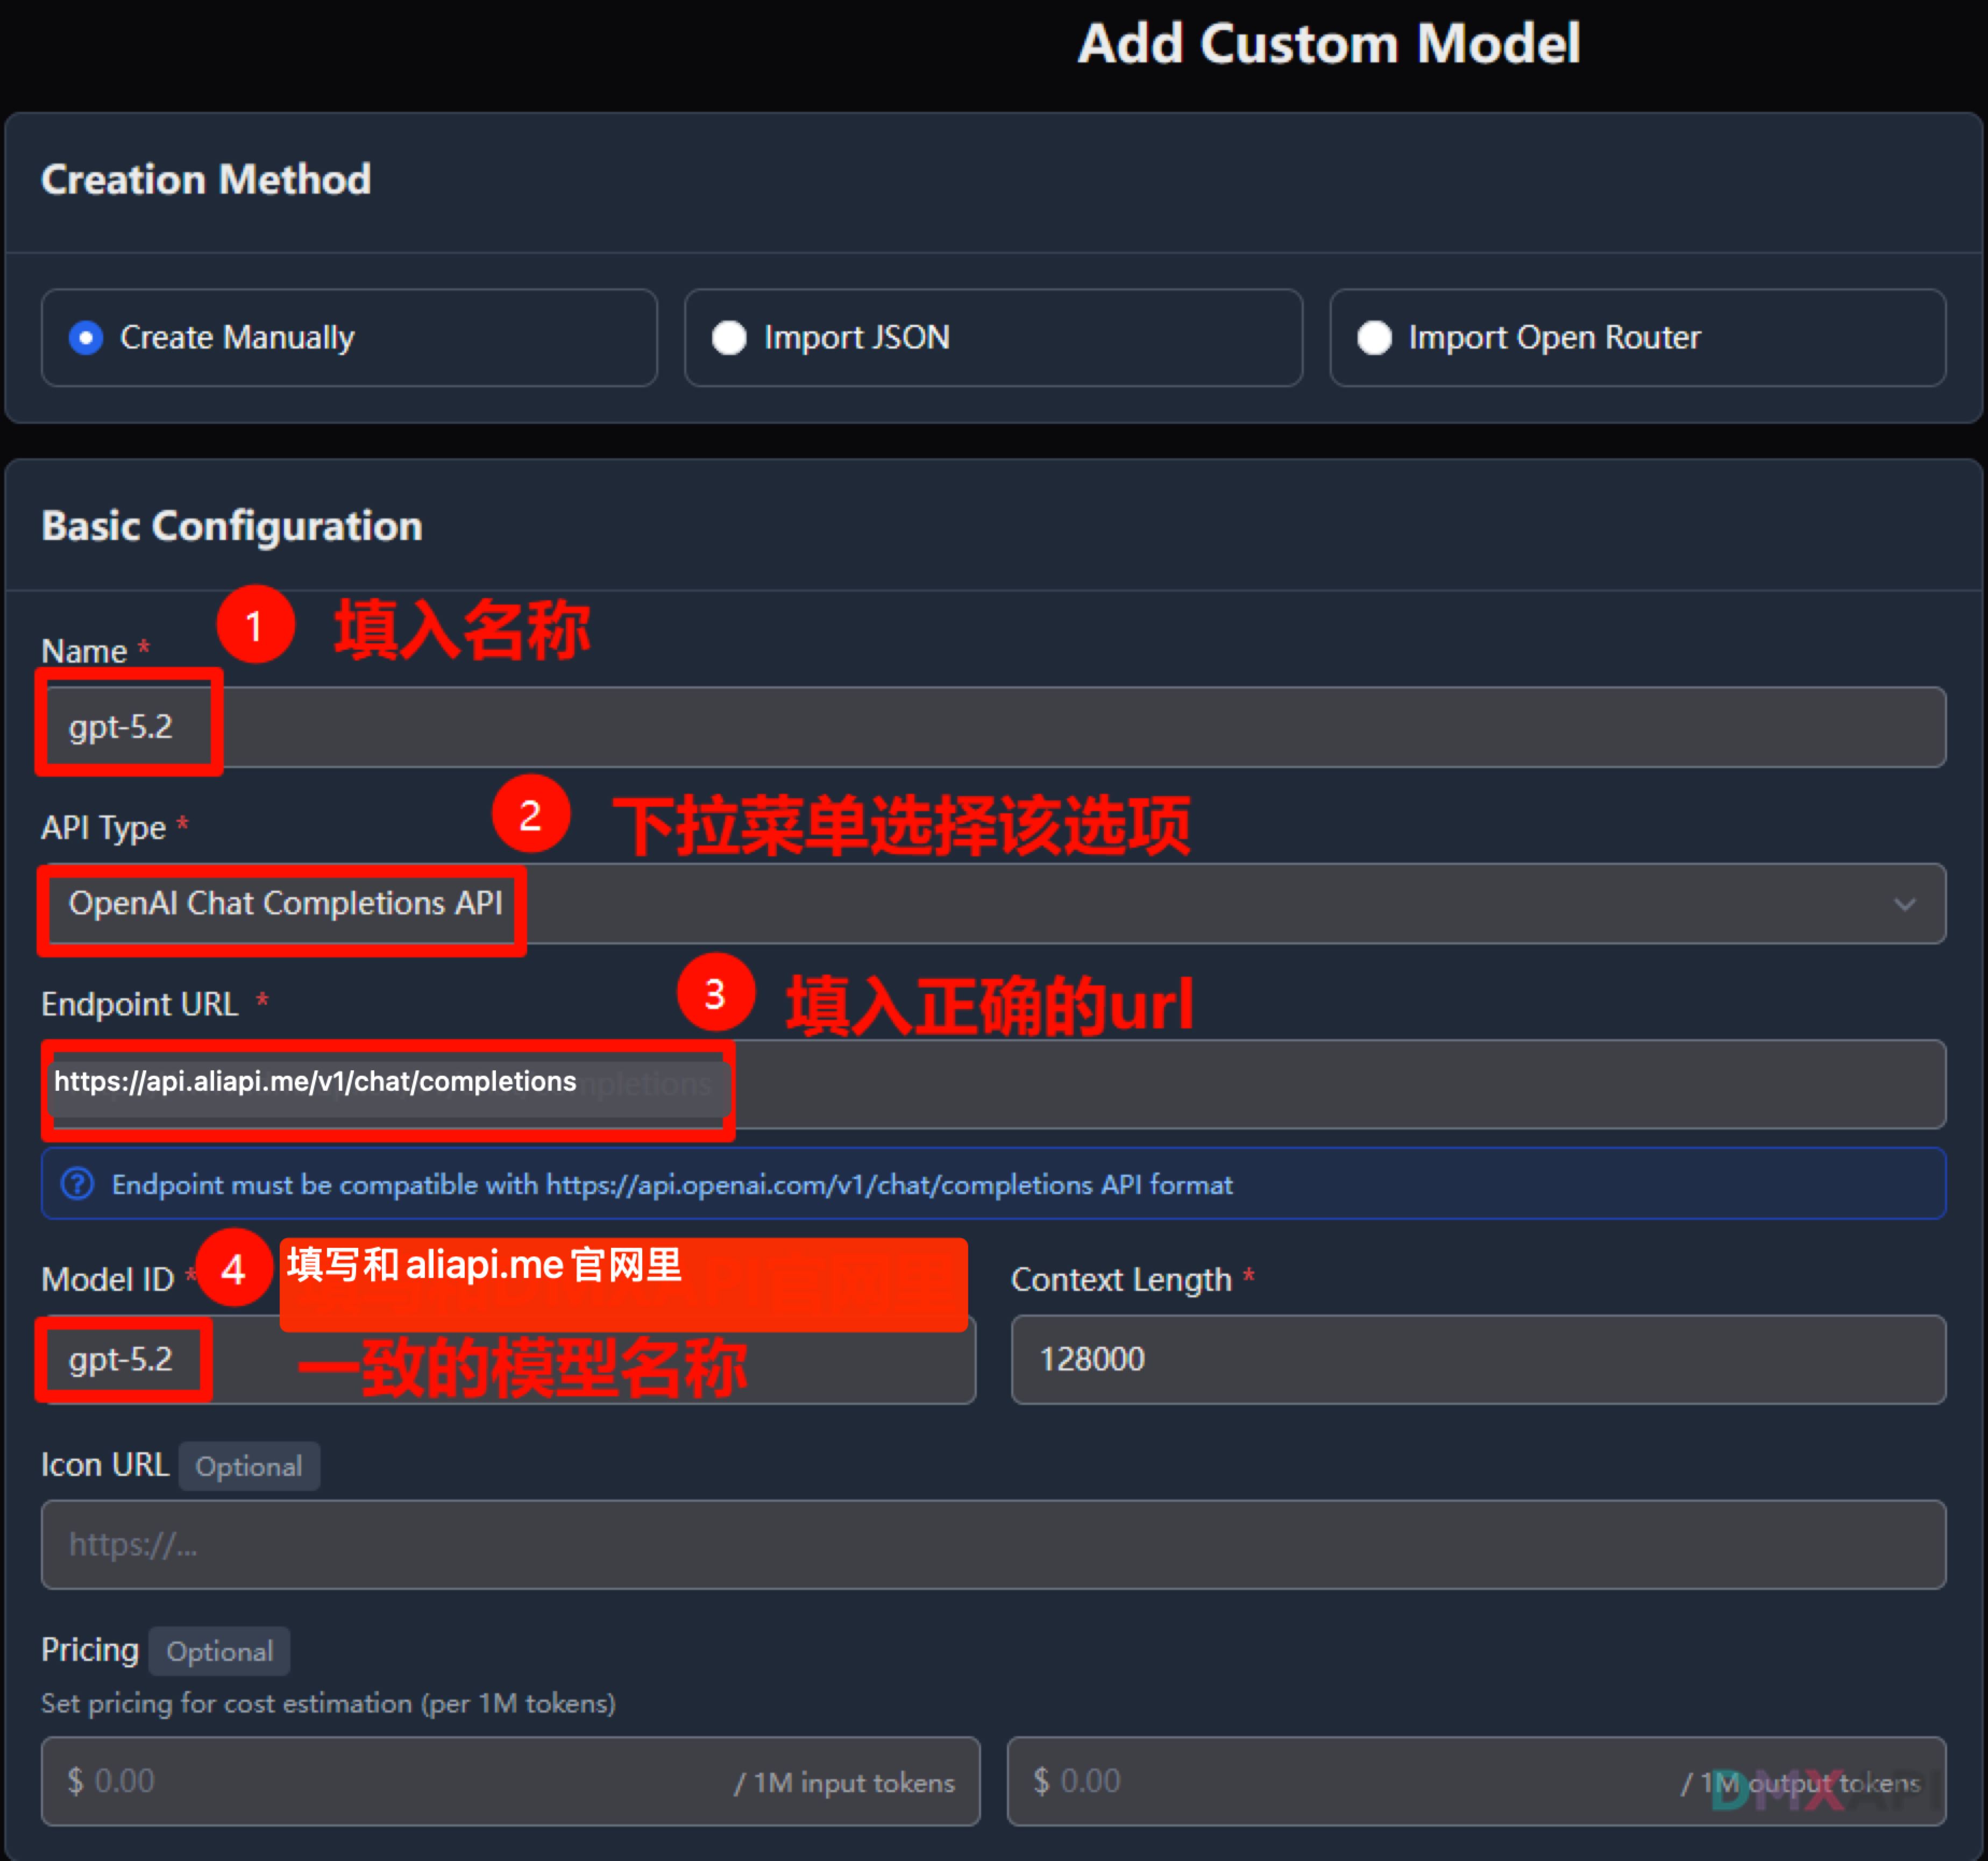Click the "Icon URL" field label
Screen dimensions: 1988x1861
click(x=105, y=1465)
